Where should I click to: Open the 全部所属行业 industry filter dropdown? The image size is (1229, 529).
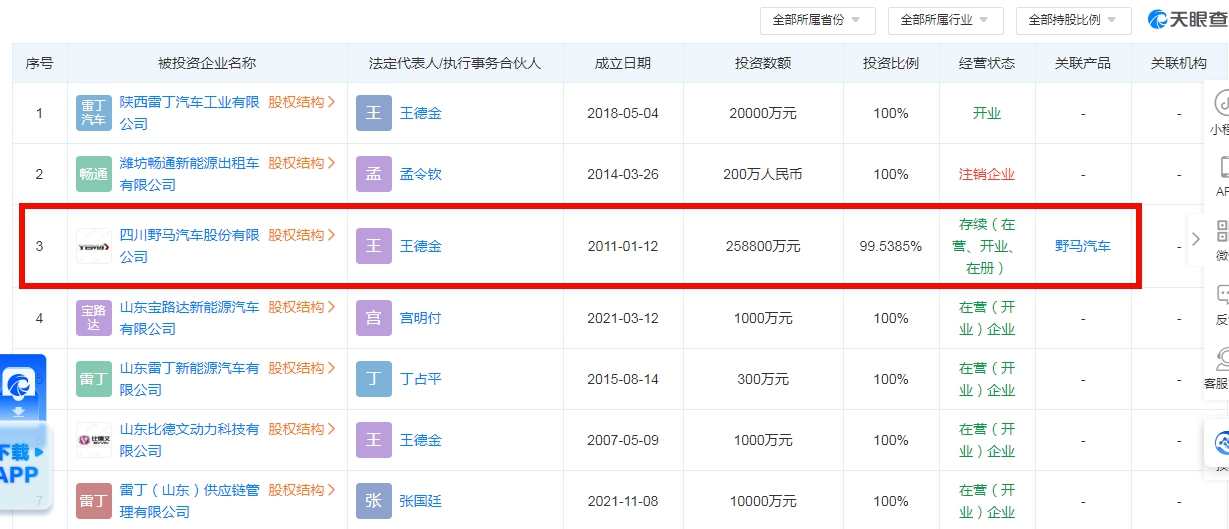[x=945, y=20]
